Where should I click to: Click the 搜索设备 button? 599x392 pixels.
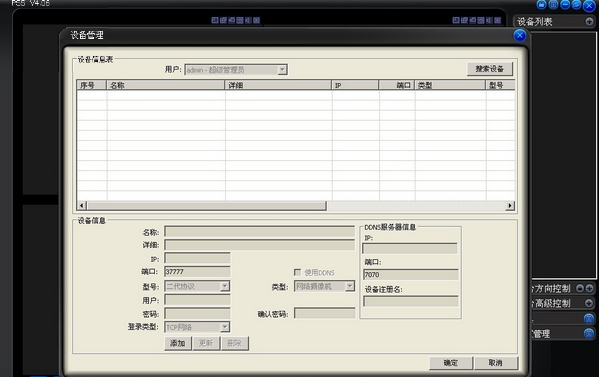(x=490, y=69)
